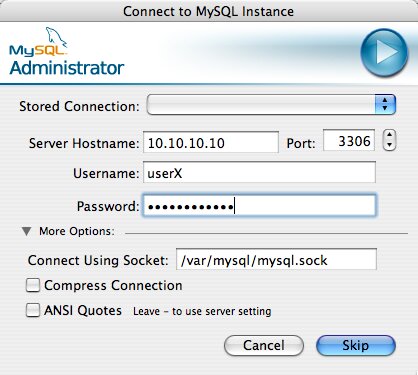Click 'Leave - to use server setting' text

tap(202, 311)
